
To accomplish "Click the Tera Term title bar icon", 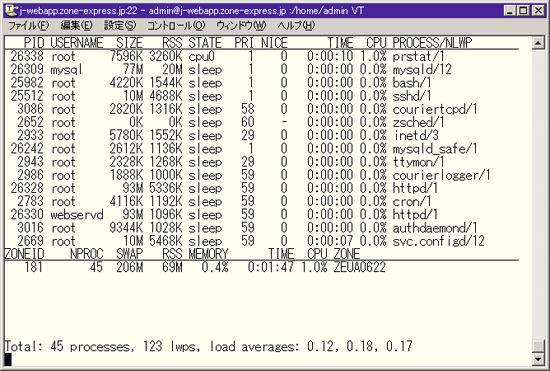I will [x=11, y=11].
